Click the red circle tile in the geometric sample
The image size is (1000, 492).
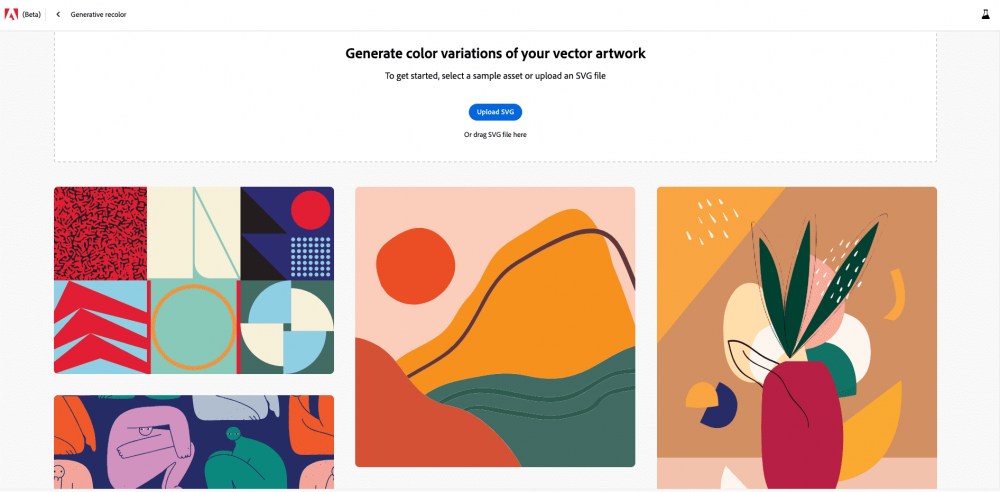coord(311,210)
